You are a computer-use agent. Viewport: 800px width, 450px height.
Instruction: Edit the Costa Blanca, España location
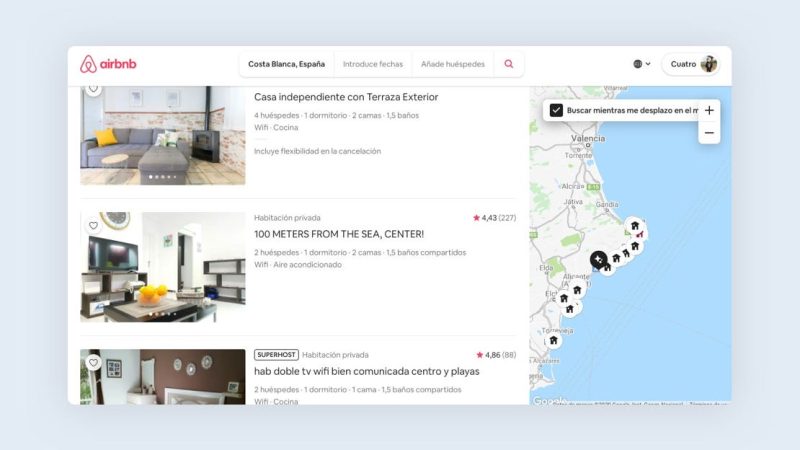pos(286,64)
